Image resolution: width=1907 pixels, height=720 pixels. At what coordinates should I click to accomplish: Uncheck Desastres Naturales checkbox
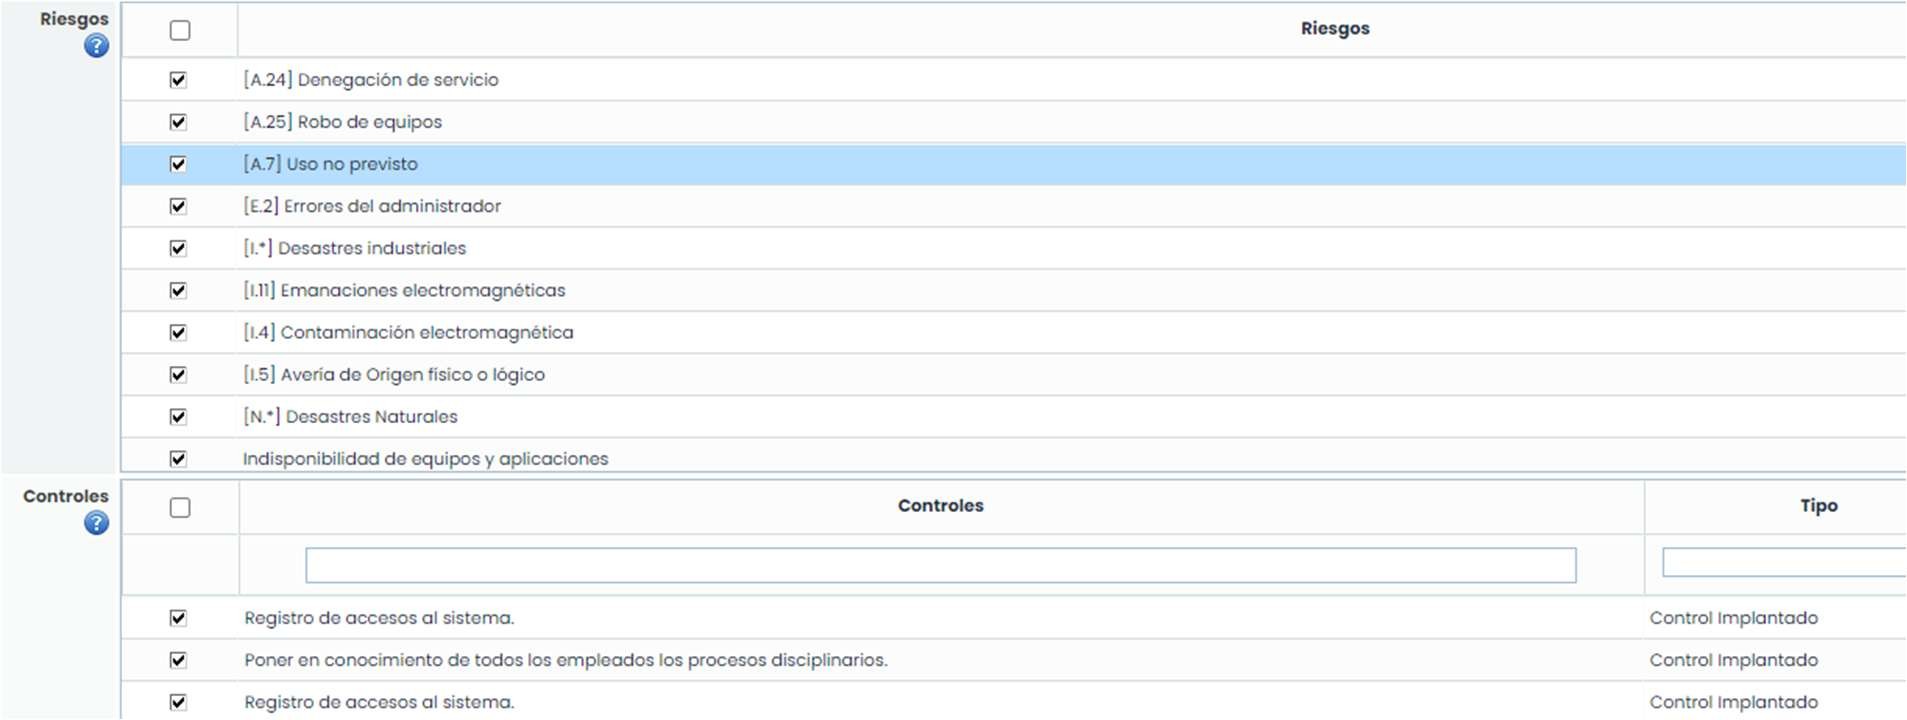pos(178,417)
